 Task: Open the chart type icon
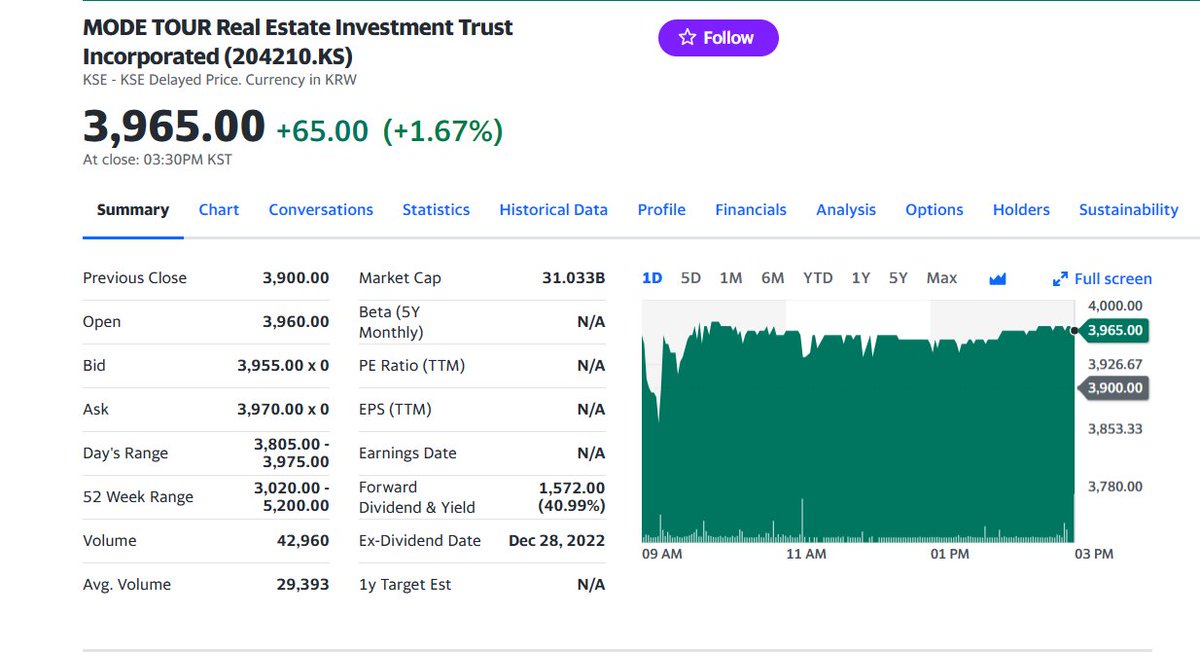(x=997, y=279)
